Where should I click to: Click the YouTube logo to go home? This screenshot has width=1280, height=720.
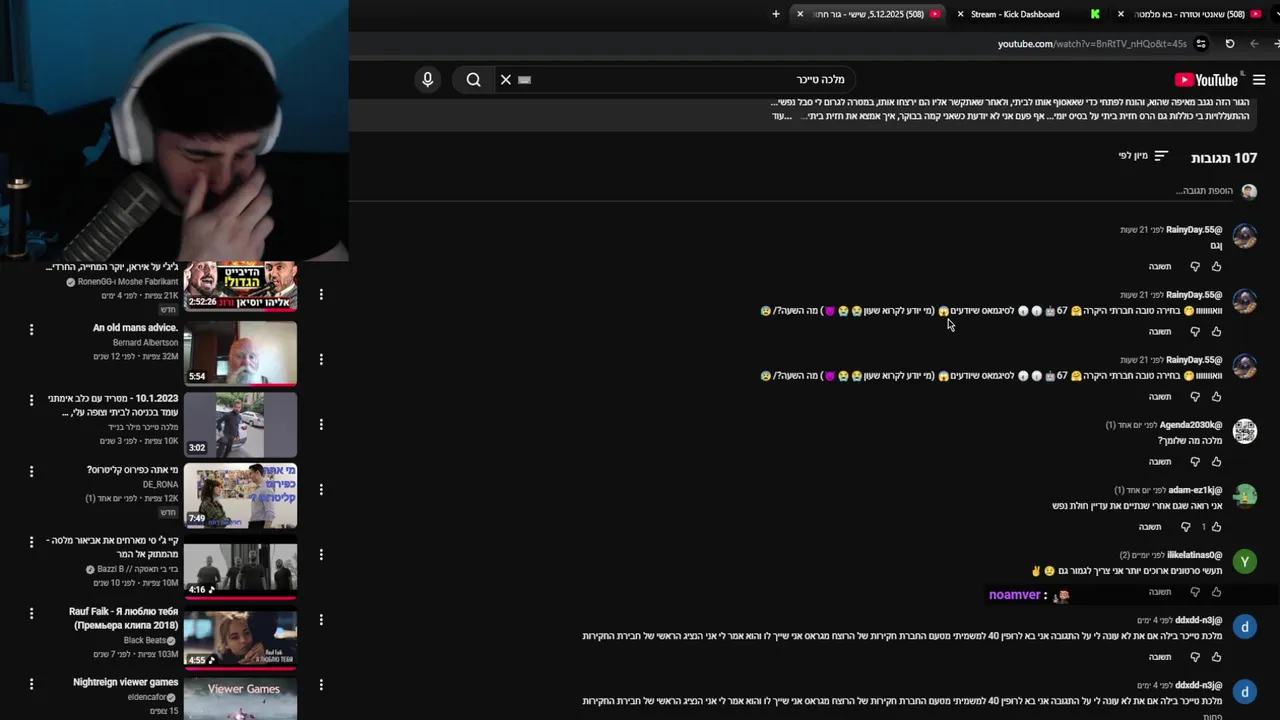(1206, 80)
